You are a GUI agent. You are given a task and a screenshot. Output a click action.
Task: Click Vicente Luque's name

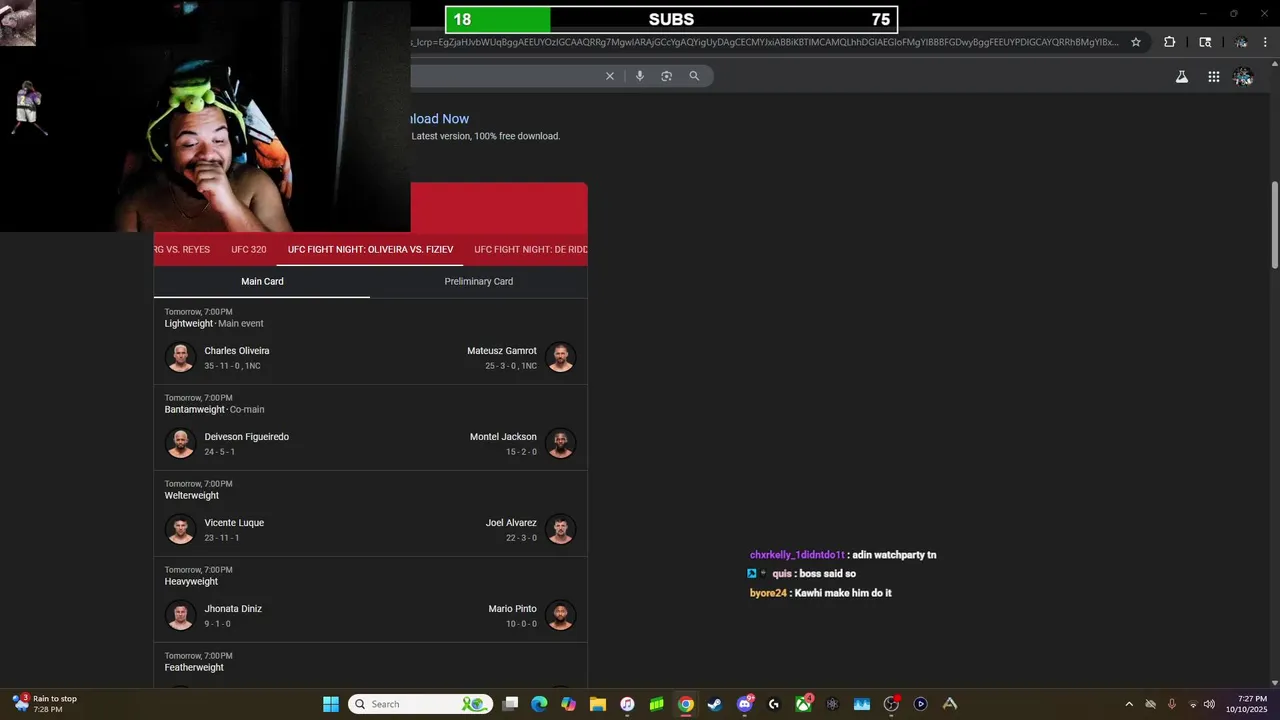[234, 523]
